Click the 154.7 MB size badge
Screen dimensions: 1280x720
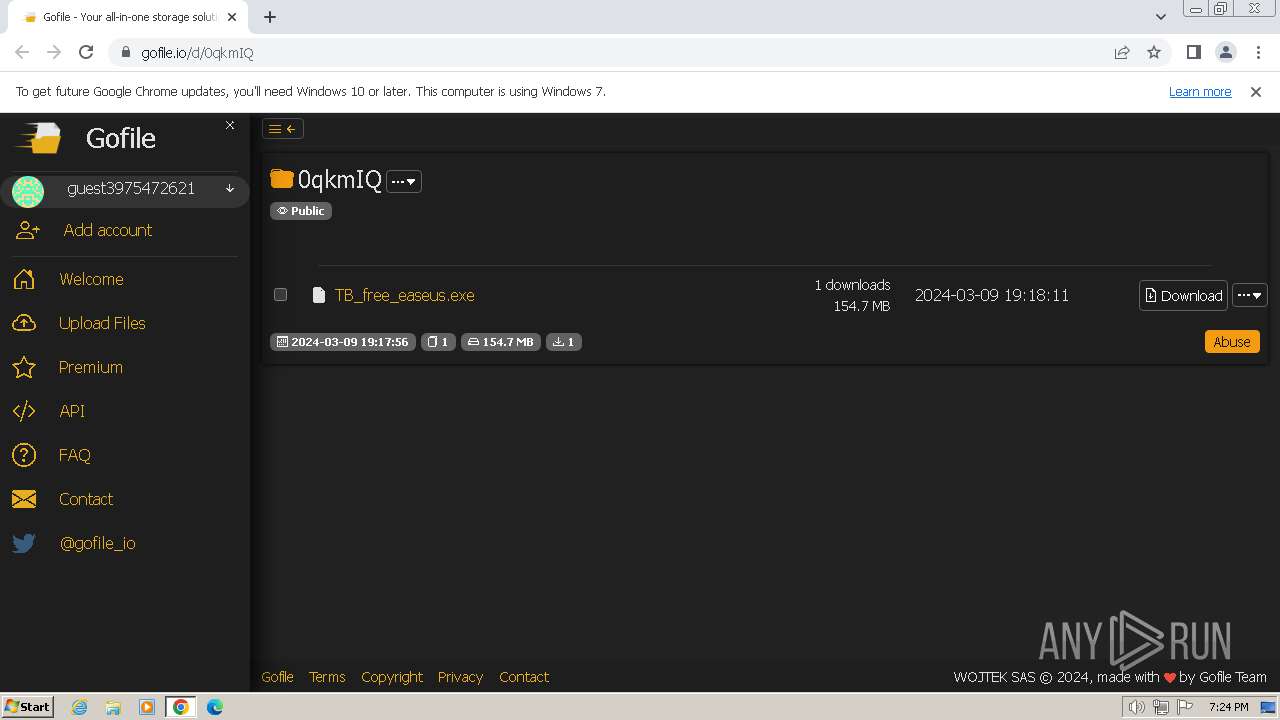point(501,342)
